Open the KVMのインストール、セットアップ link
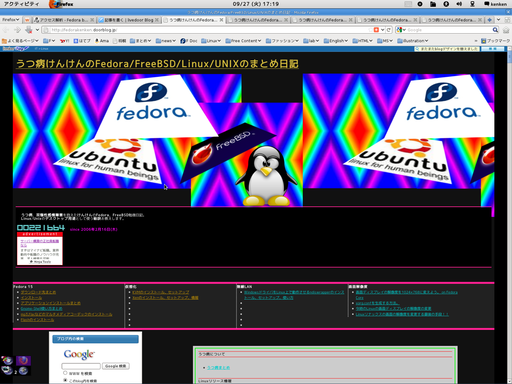Image resolution: width=512 pixels, height=384 pixels. click(x=161, y=292)
